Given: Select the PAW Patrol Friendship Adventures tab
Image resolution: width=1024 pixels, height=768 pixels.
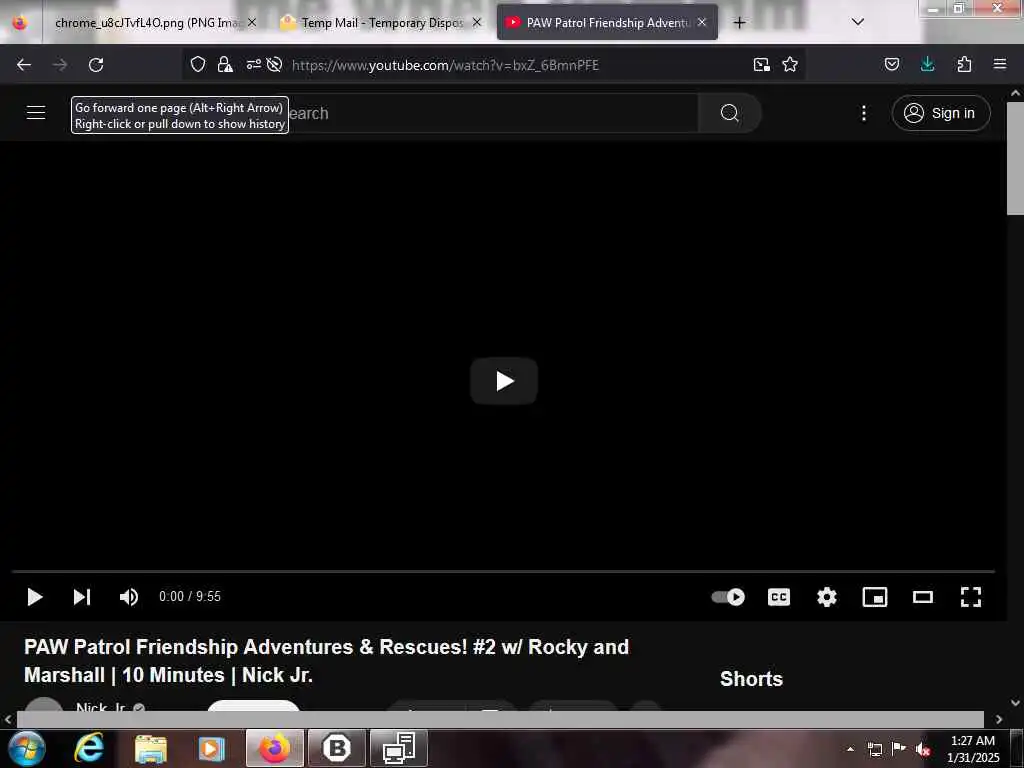Looking at the screenshot, I should 607,23.
